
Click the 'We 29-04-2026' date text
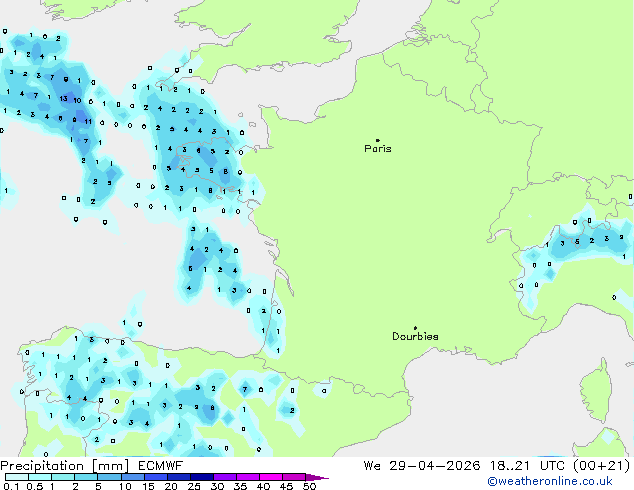point(422,466)
